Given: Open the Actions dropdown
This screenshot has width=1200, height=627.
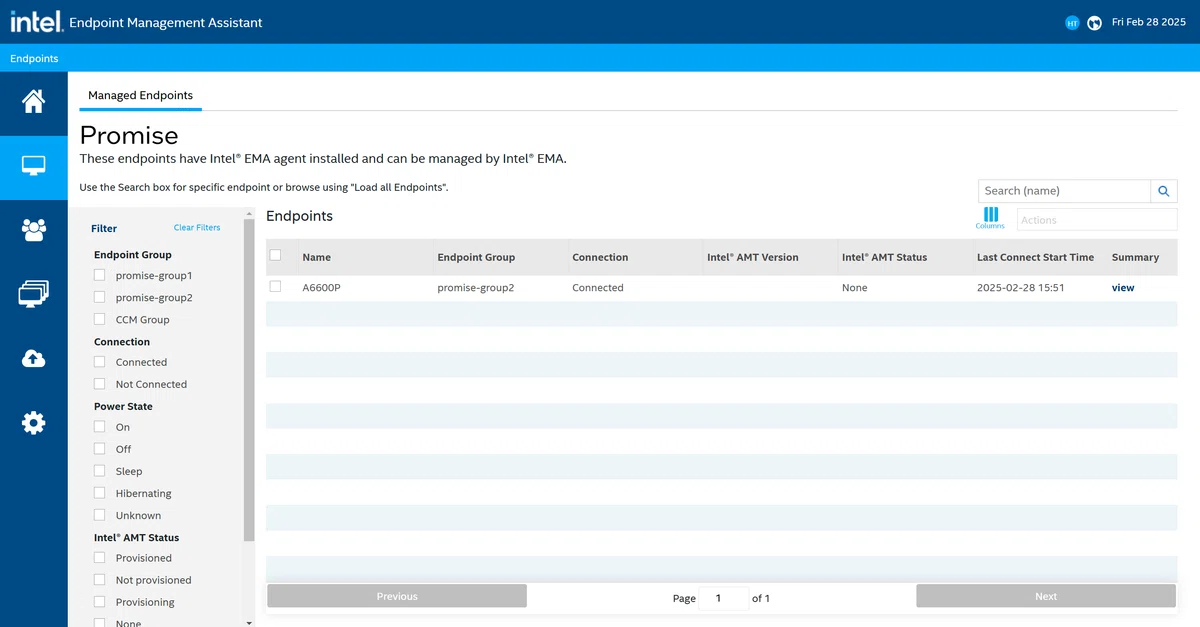Looking at the screenshot, I should tap(1097, 220).
